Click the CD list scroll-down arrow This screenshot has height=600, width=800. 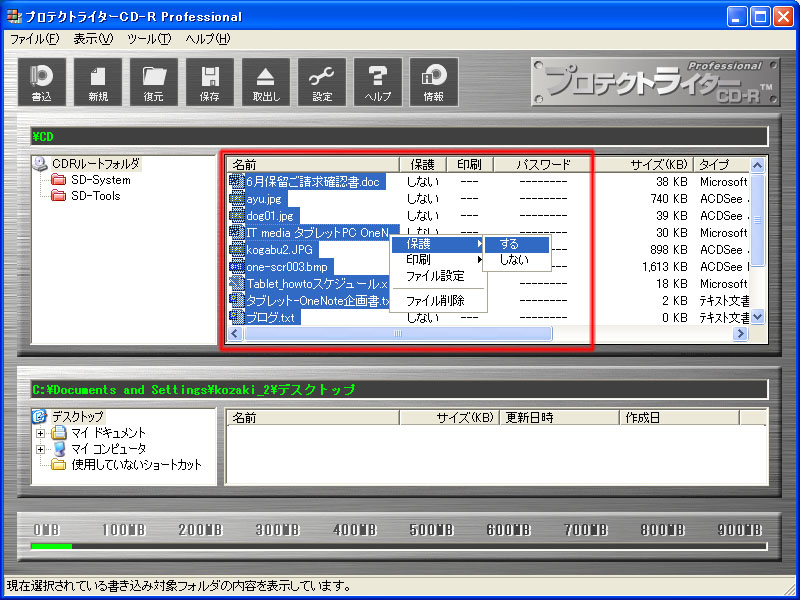click(758, 317)
